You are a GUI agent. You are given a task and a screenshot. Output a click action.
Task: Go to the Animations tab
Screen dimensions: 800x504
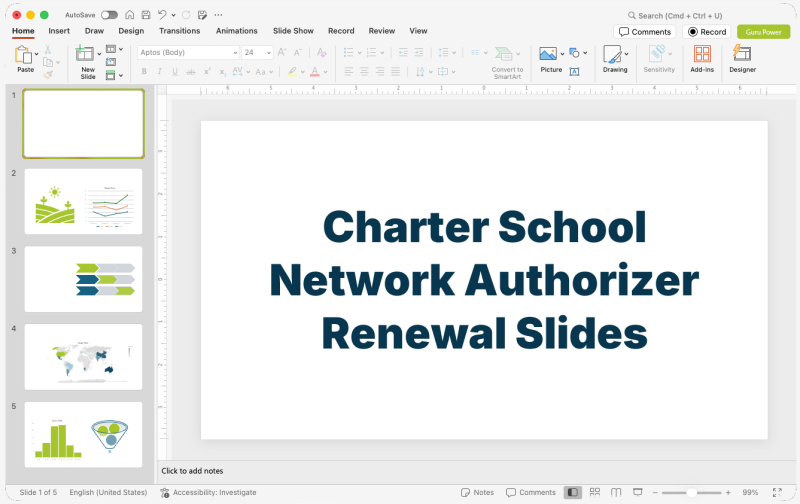[x=237, y=31]
